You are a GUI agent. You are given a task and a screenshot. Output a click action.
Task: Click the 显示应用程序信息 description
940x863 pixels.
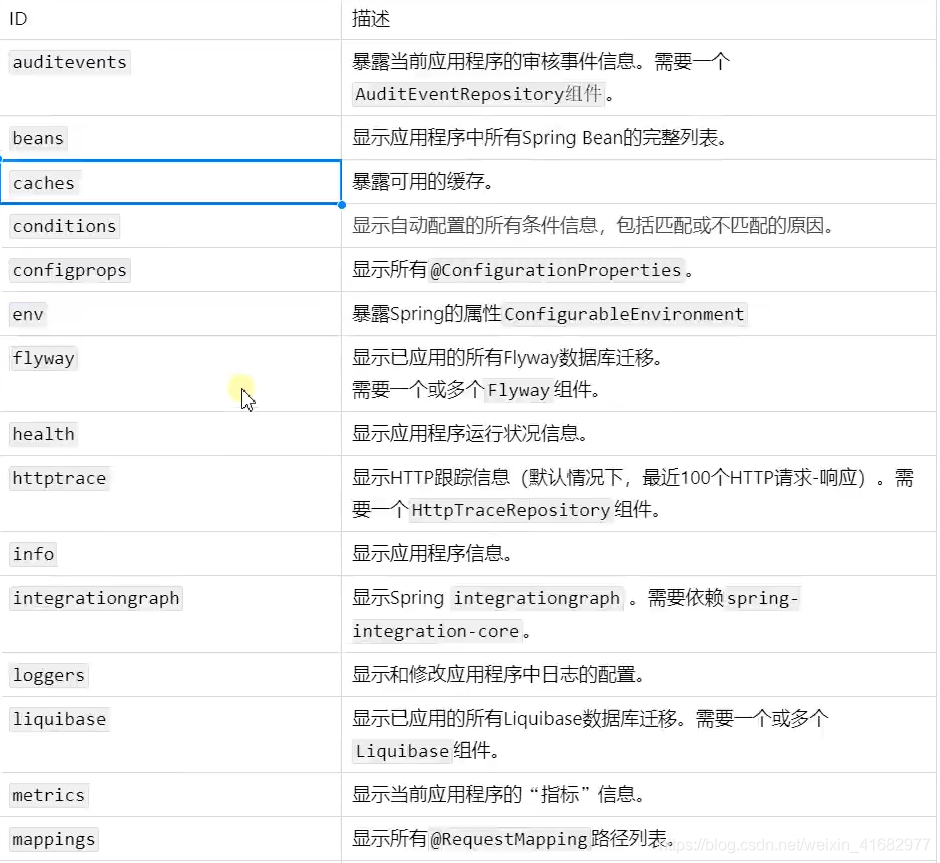point(432,553)
